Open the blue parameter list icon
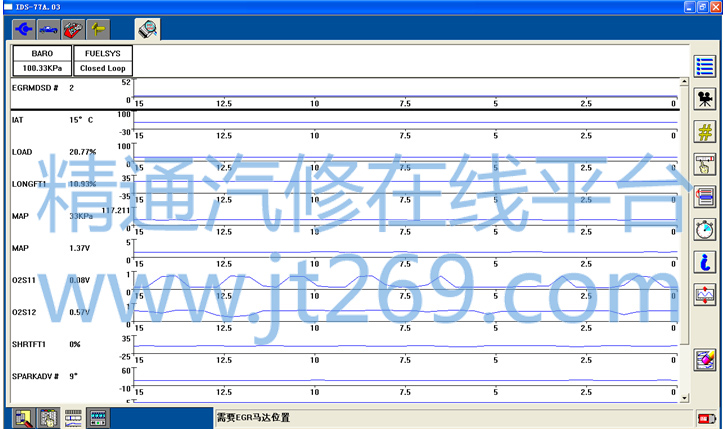This screenshot has height=429, width=725. tap(705, 67)
